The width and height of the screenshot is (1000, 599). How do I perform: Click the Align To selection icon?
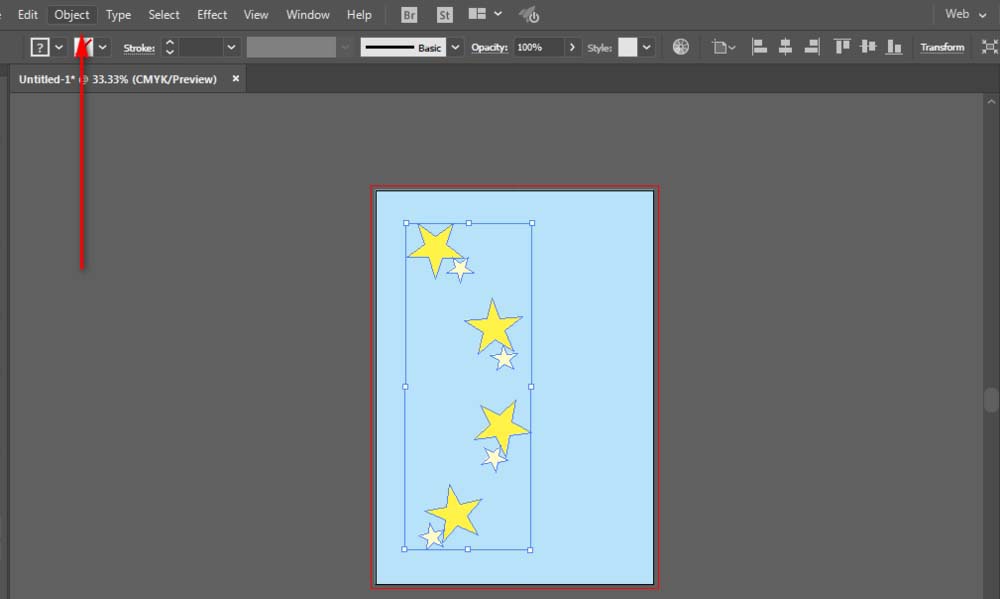pos(723,47)
